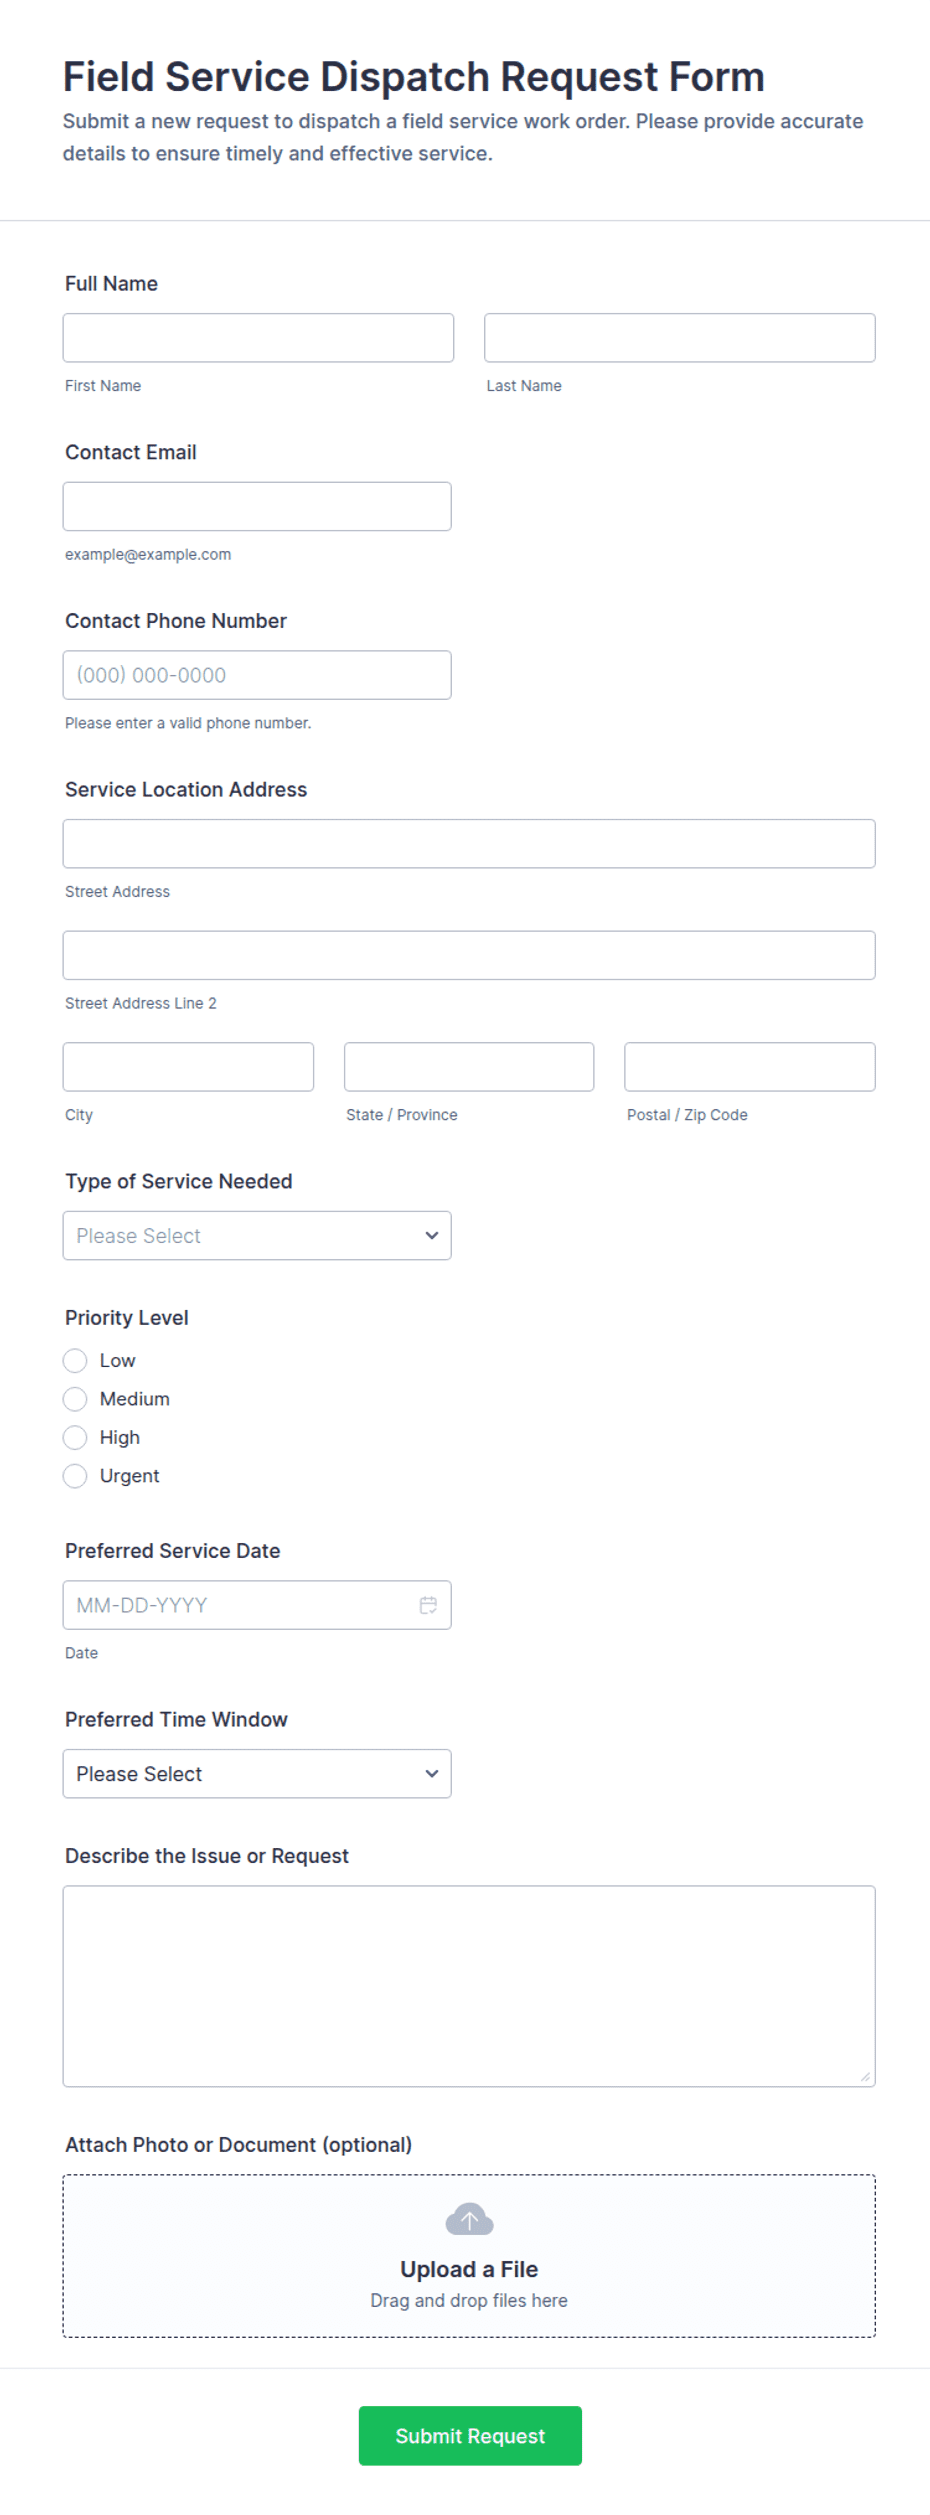Expand the Preferred Time Window dropdown
This screenshot has width=930, height=2515.
257,1774
